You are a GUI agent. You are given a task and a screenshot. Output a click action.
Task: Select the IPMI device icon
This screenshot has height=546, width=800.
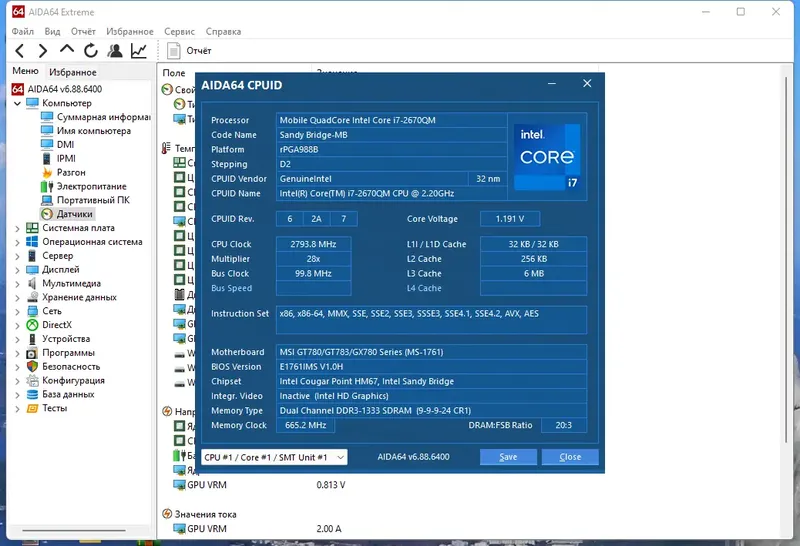pyautogui.click(x=47, y=158)
